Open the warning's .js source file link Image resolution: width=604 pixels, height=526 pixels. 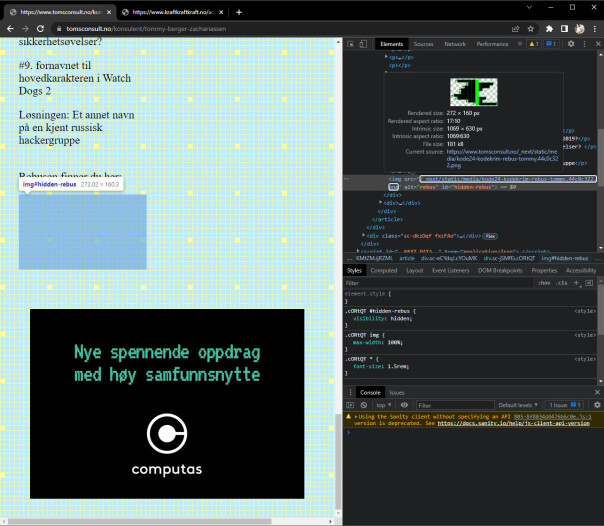coord(552,417)
